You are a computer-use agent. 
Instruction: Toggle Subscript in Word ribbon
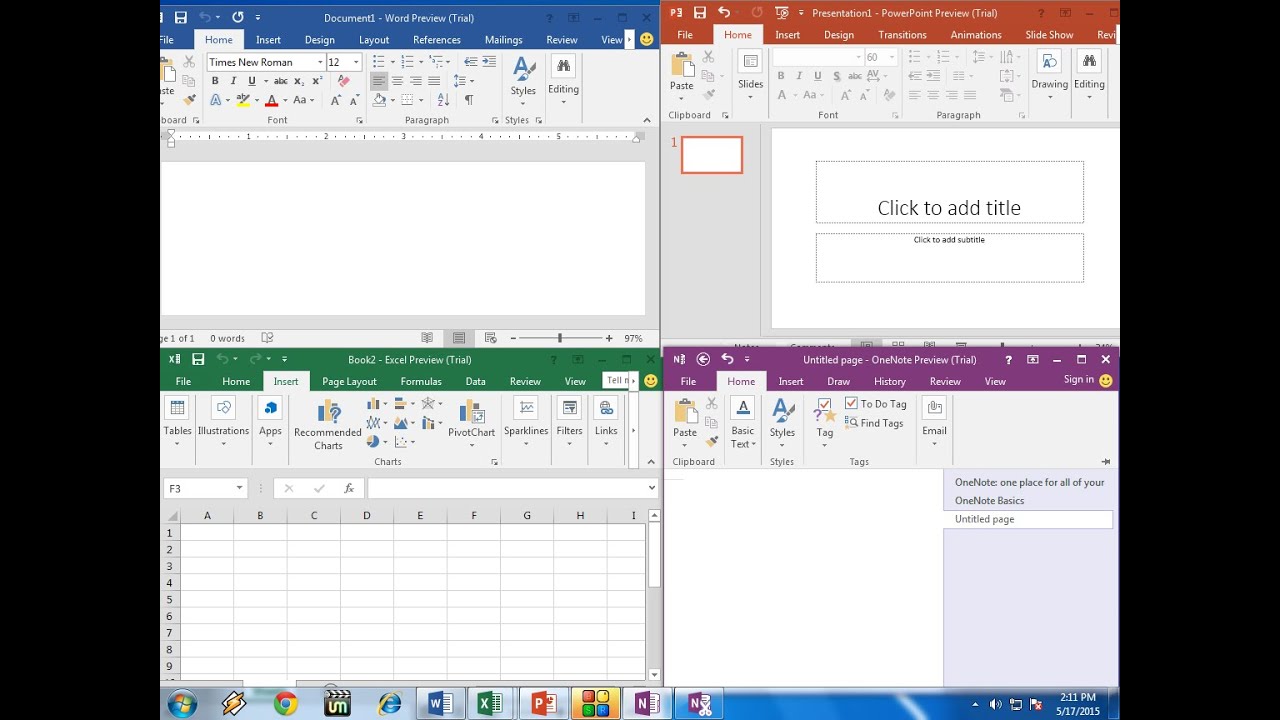(300, 81)
